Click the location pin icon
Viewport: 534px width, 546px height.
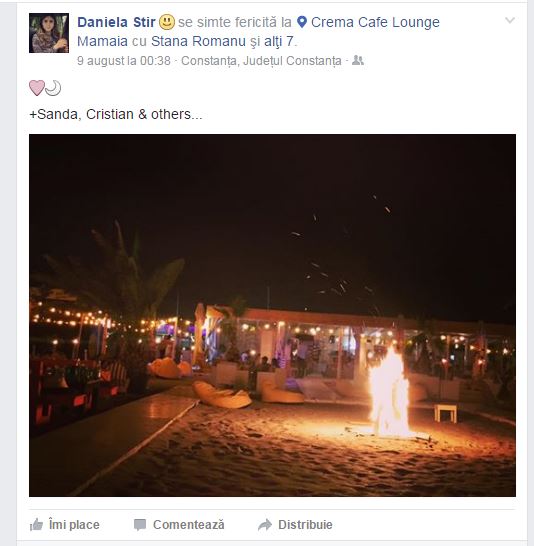coord(301,22)
